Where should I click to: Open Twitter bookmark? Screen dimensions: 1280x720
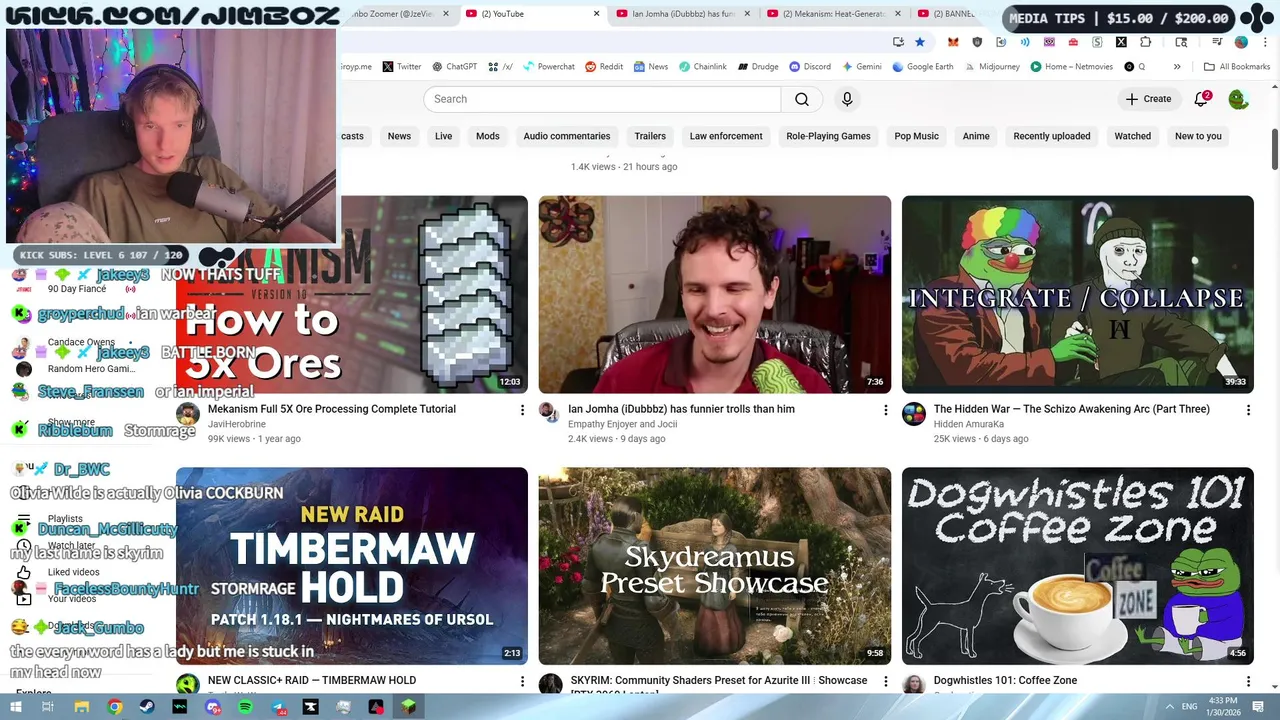pos(402,67)
